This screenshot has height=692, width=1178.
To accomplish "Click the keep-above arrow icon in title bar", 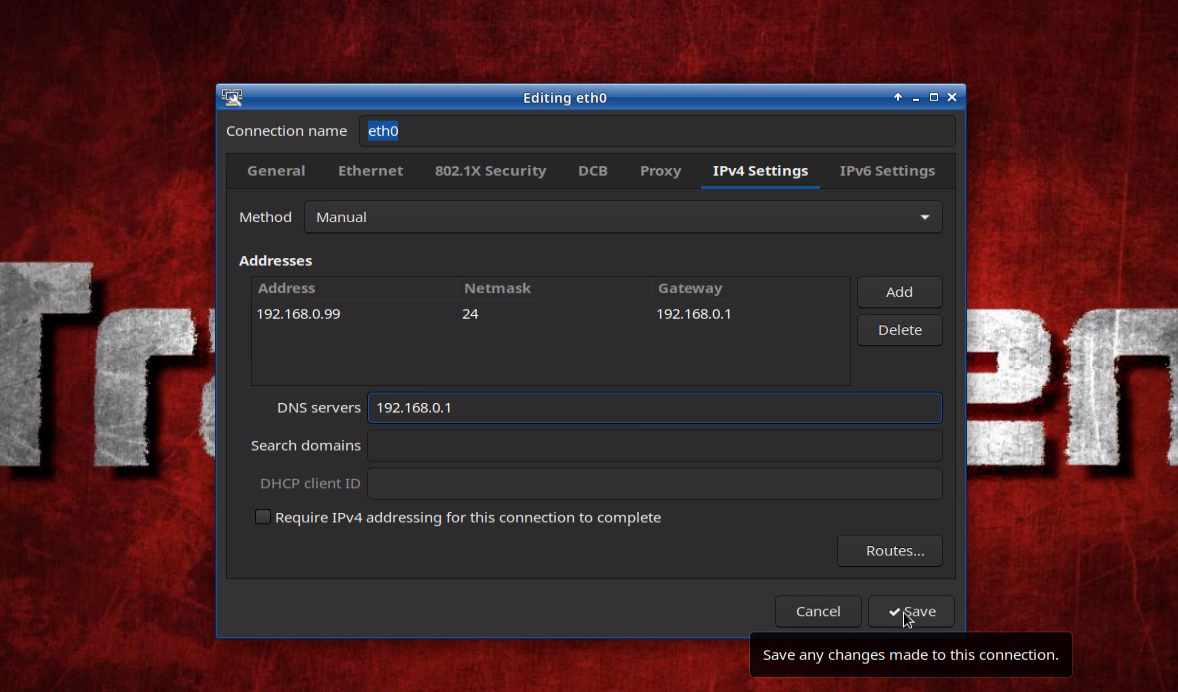I will click(x=898, y=98).
